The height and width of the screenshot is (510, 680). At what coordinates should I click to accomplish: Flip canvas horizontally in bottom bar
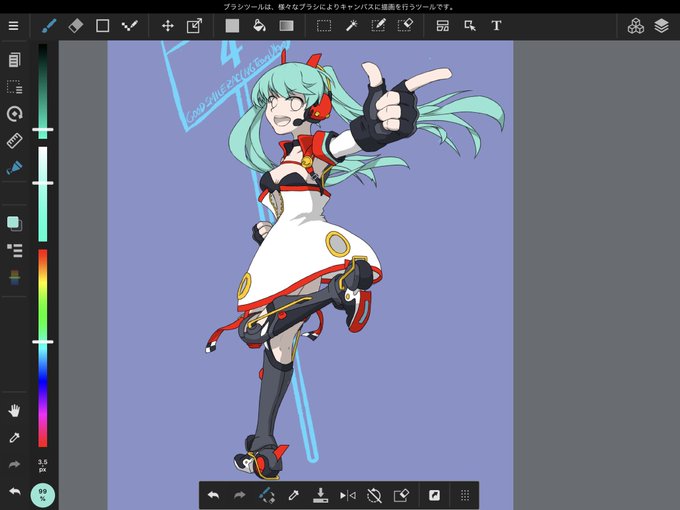(x=347, y=495)
